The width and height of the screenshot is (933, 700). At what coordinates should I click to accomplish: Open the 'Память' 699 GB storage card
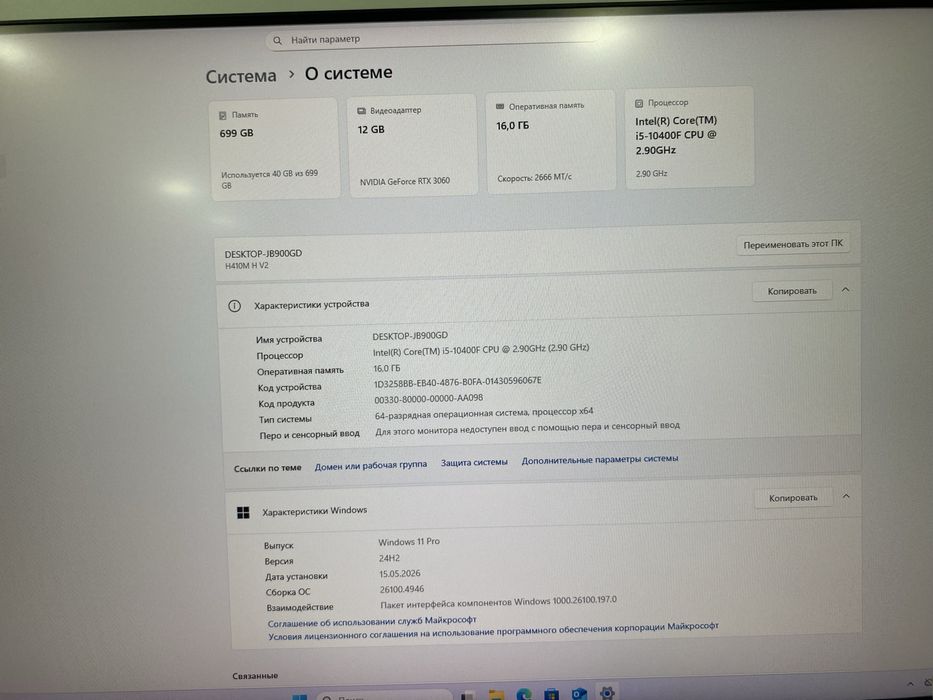tap(274, 149)
